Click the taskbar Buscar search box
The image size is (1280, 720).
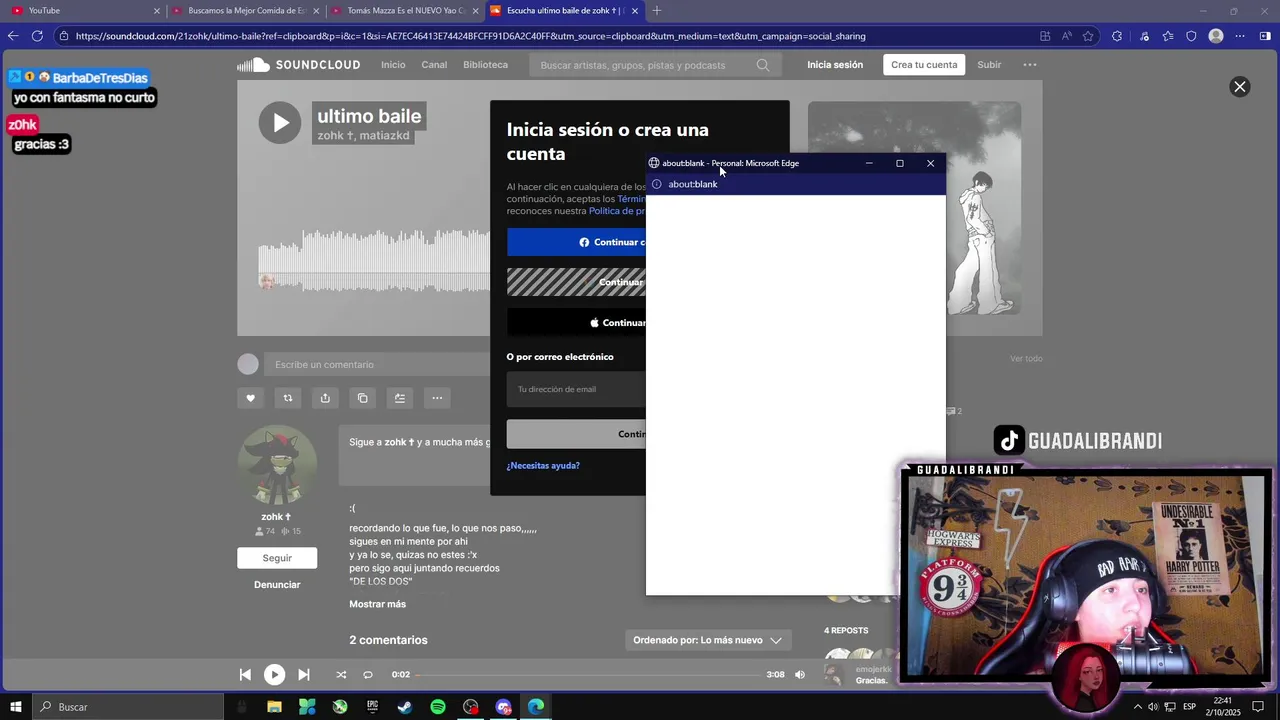[x=128, y=707]
